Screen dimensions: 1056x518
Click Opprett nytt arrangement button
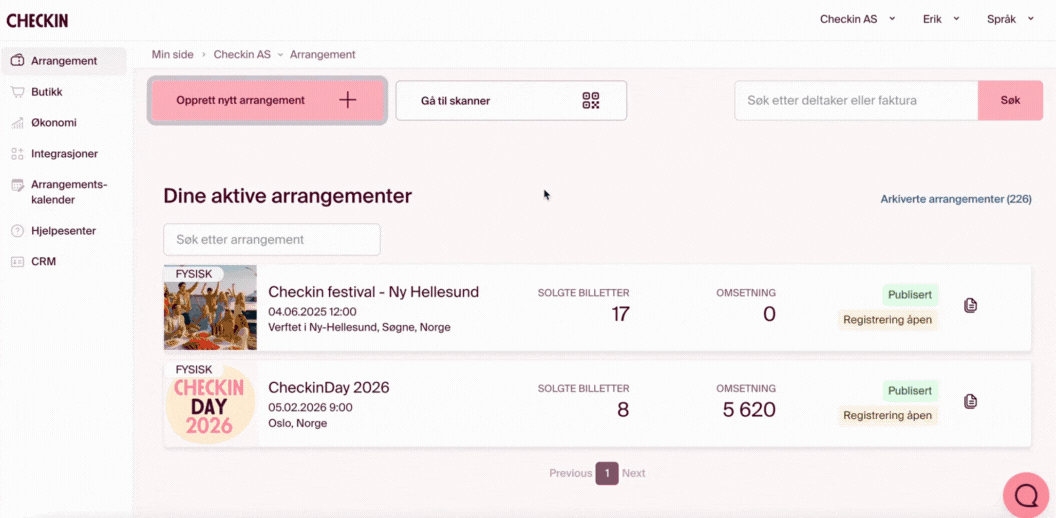[x=267, y=100]
